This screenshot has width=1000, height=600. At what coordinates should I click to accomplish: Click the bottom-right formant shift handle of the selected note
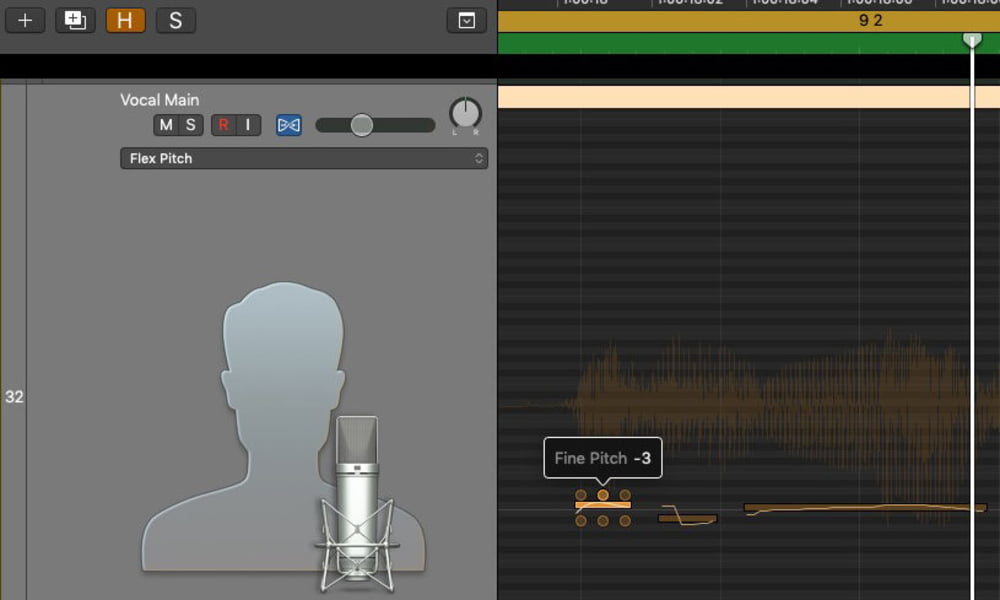pyautogui.click(x=625, y=520)
